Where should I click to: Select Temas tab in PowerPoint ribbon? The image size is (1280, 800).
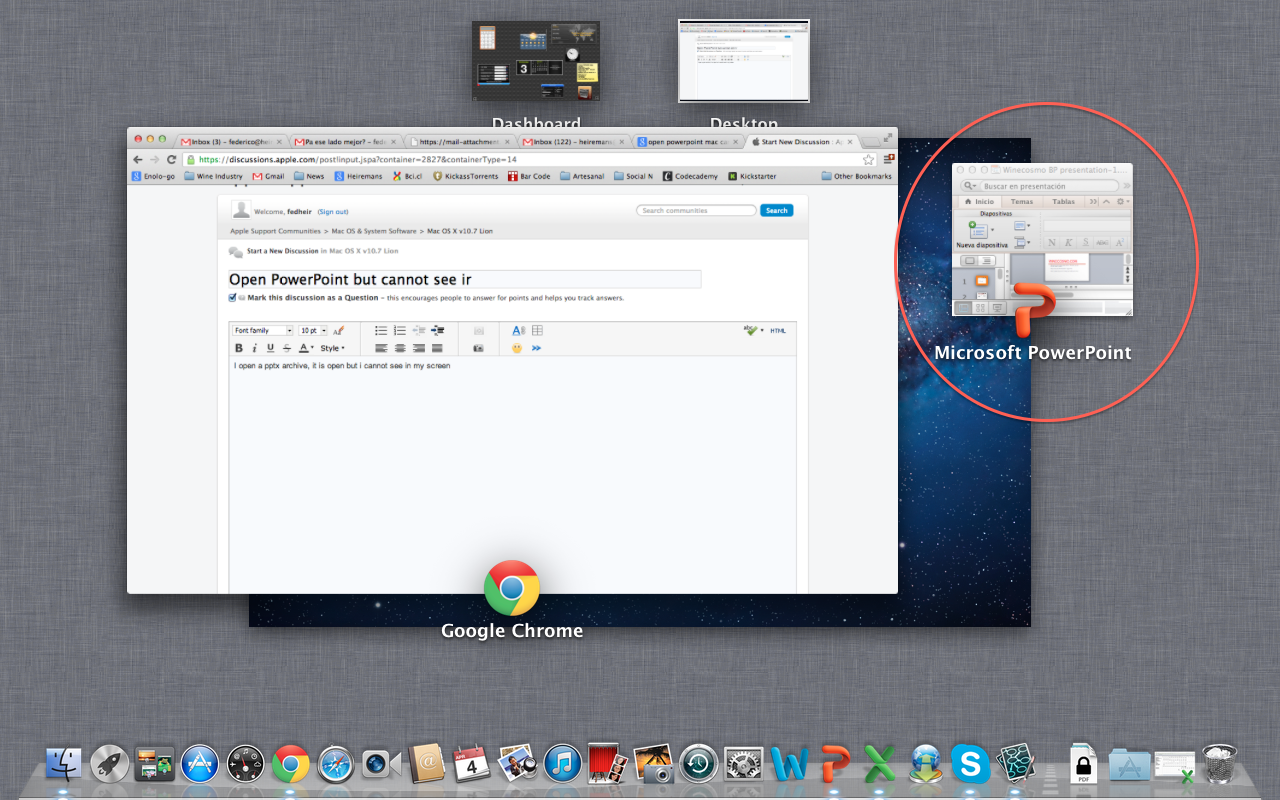point(1022,201)
